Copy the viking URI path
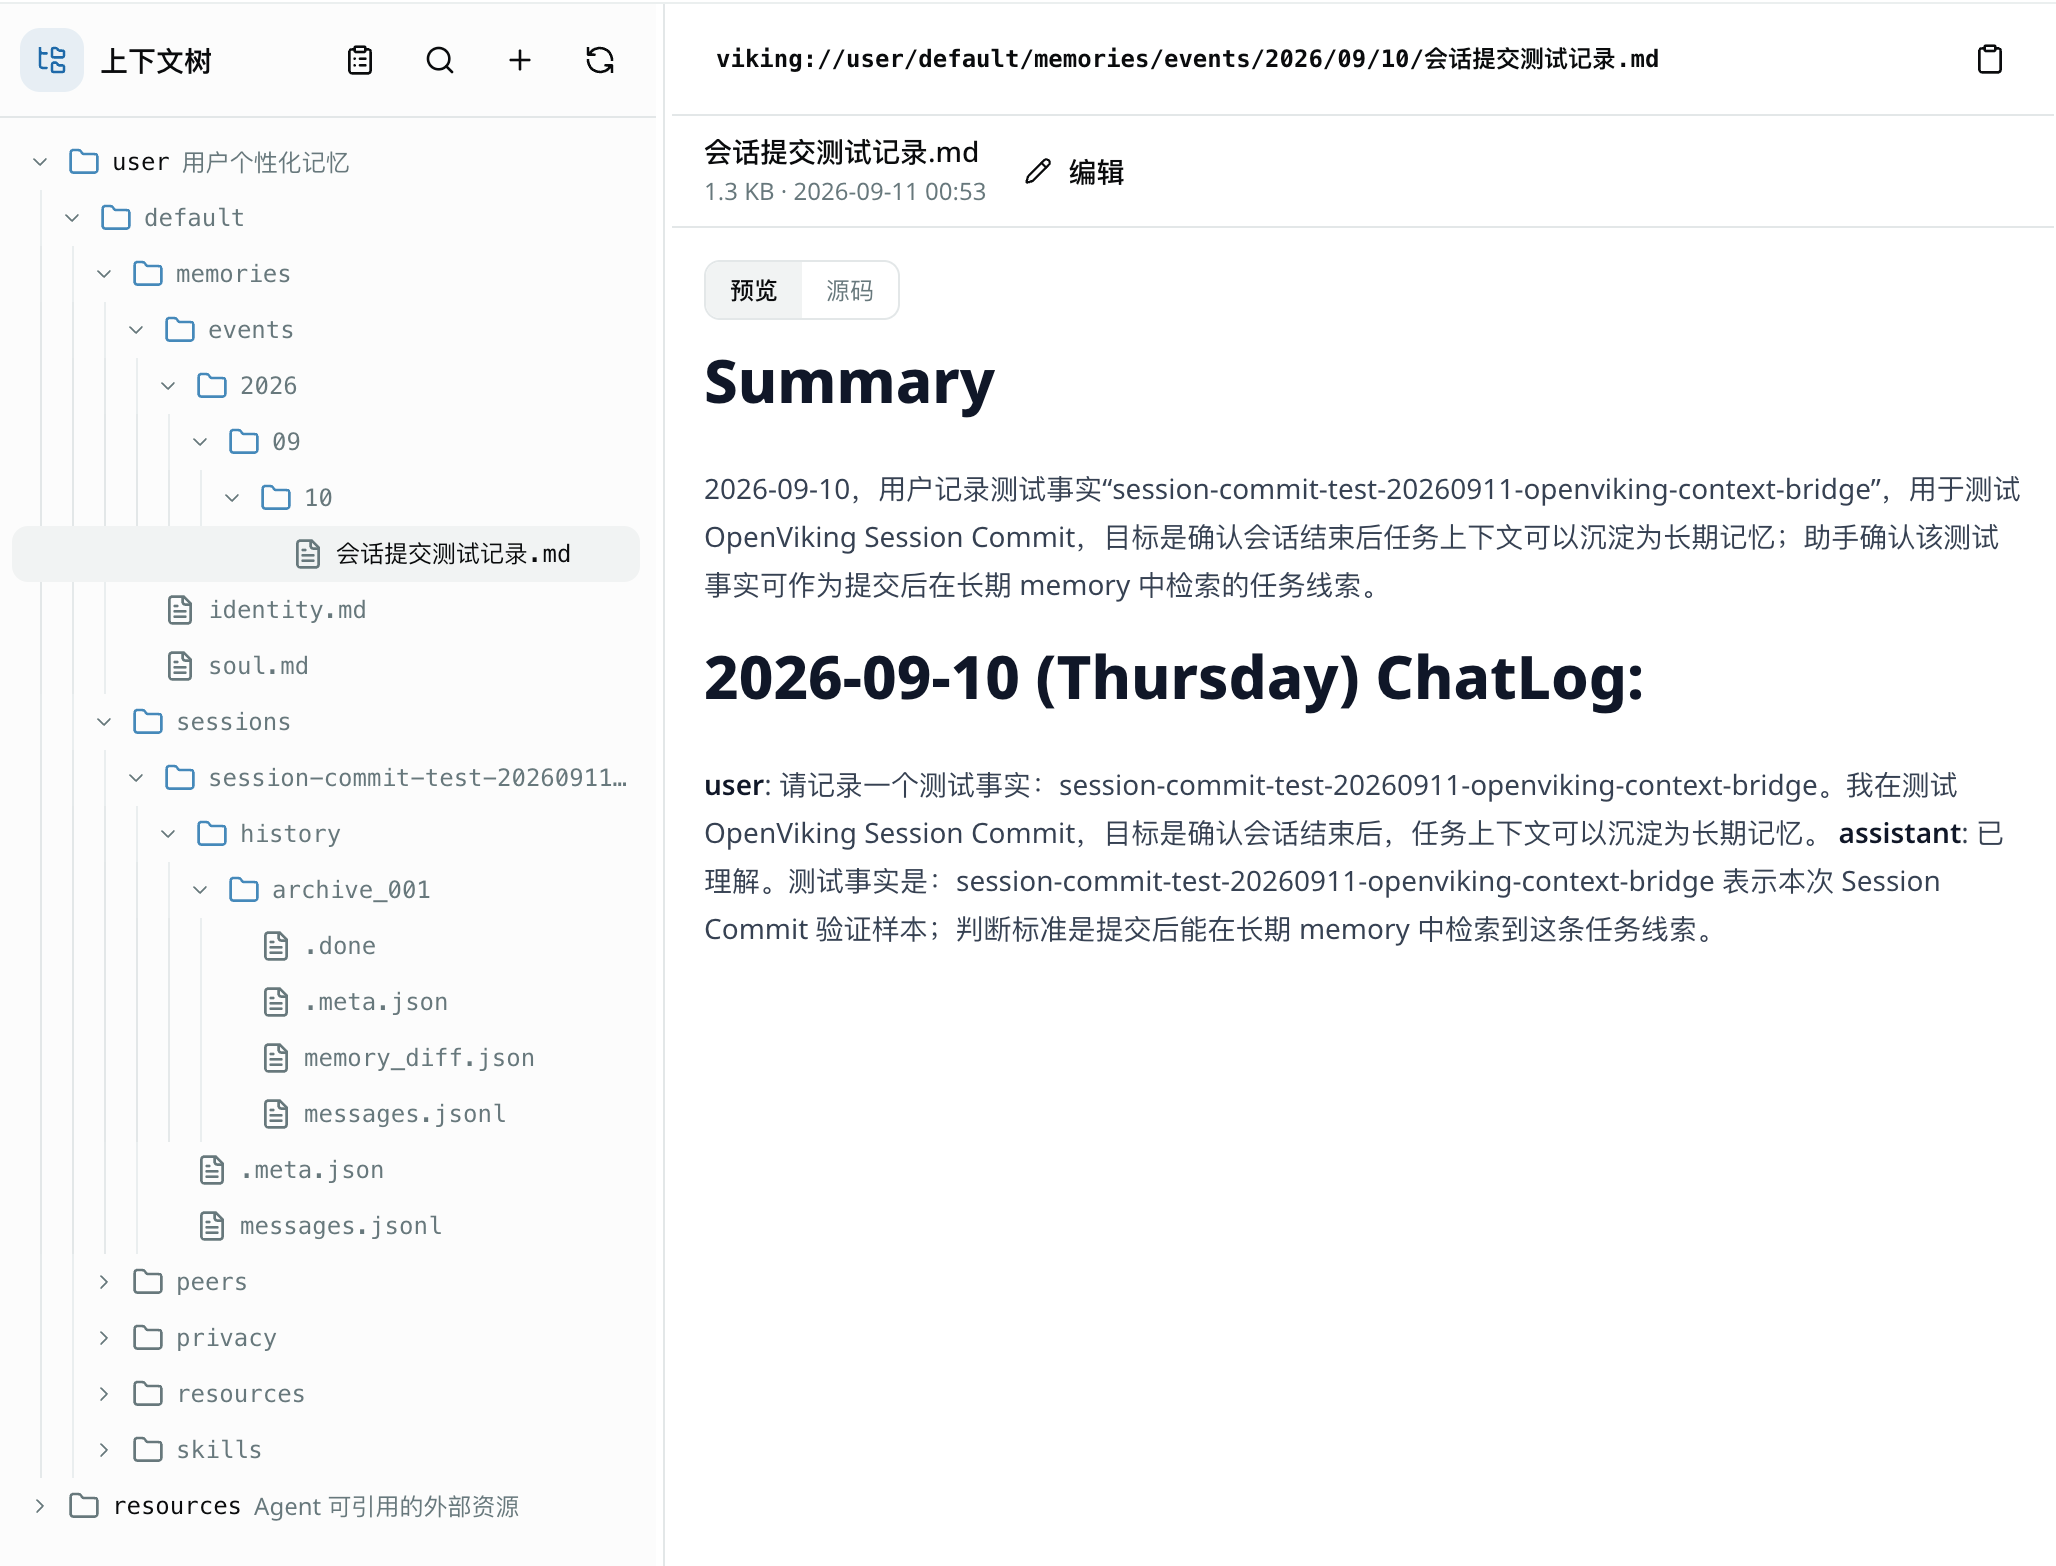This screenshot has width=2056, height=1566. point(1990,59)
